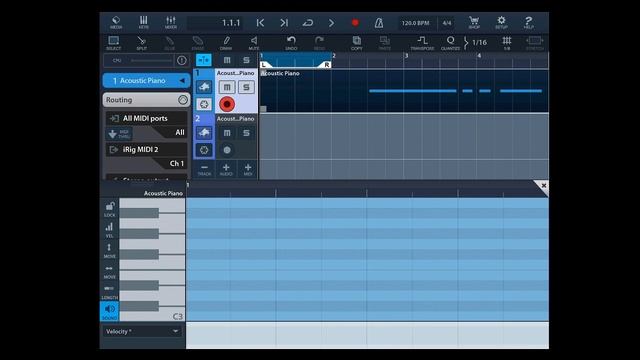Solo track 1 Acoustic Piano
640x360 pixels.
coord(246,87)
